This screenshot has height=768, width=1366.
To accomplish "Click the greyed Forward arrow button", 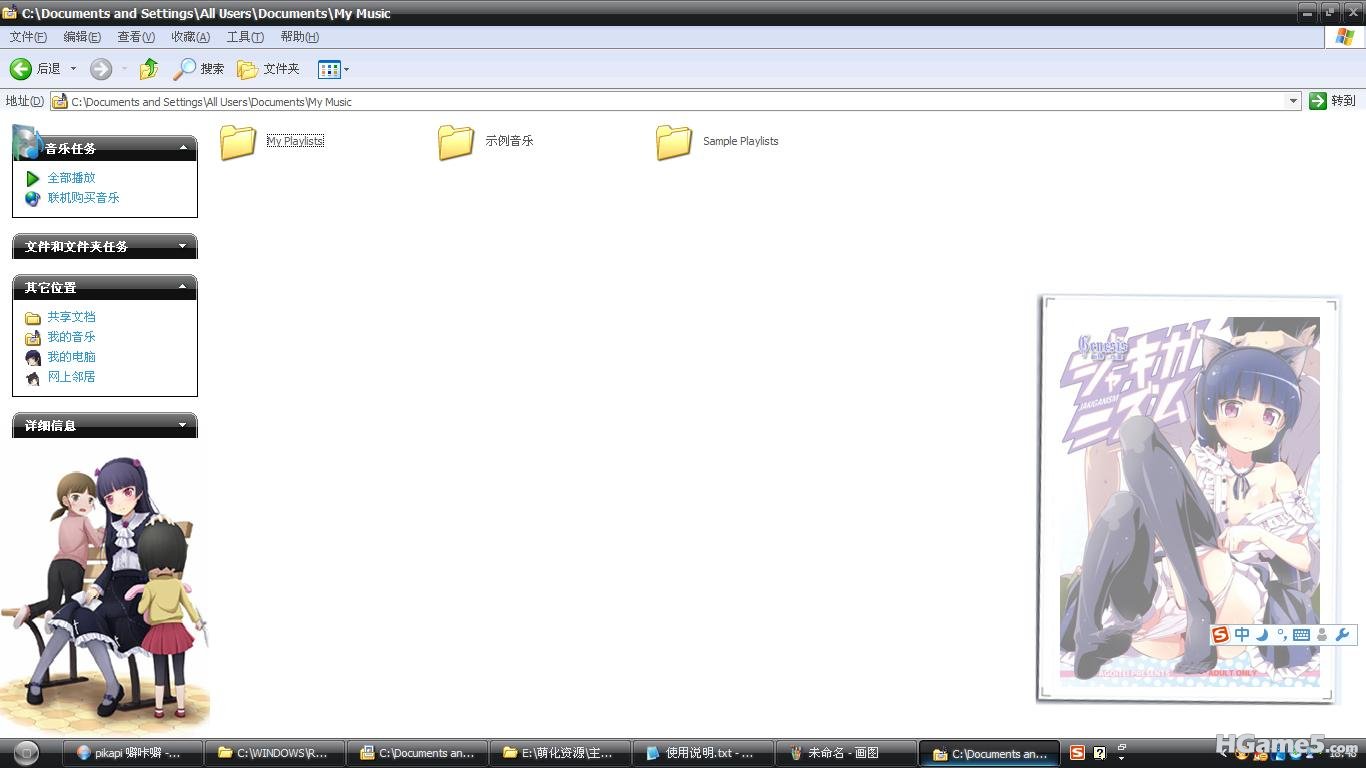I will pyautogui.click(x=101, y=69).
